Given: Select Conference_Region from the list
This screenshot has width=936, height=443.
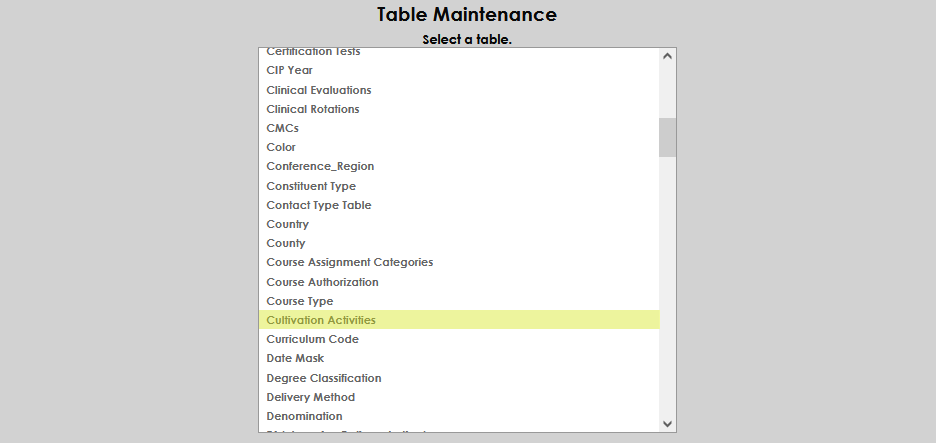Looking at the screenshot, I should [x=320, y=166].
